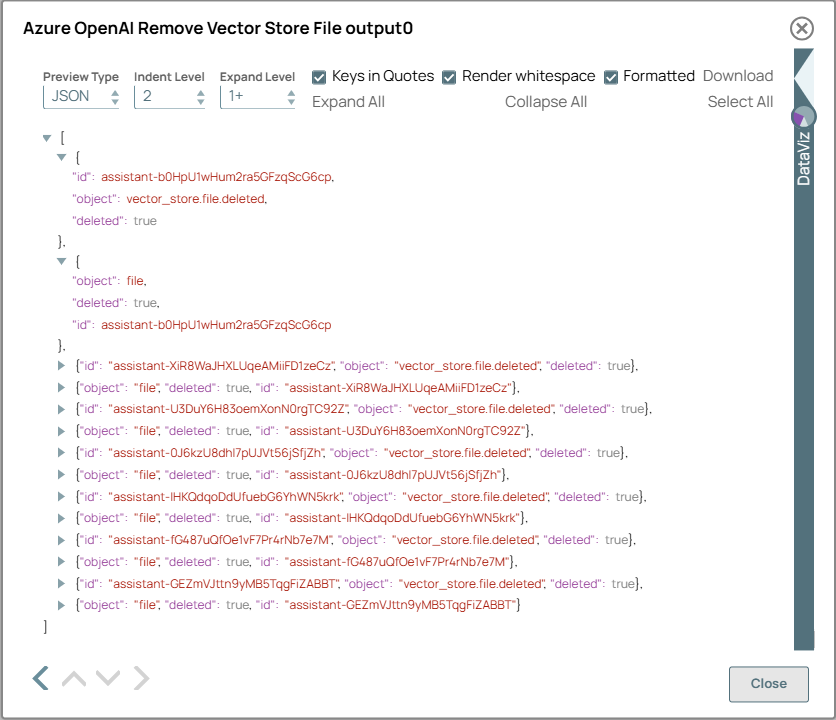836x720 pixels.
Task: Click Collapse All to fold all records
Action: [546, 101]
